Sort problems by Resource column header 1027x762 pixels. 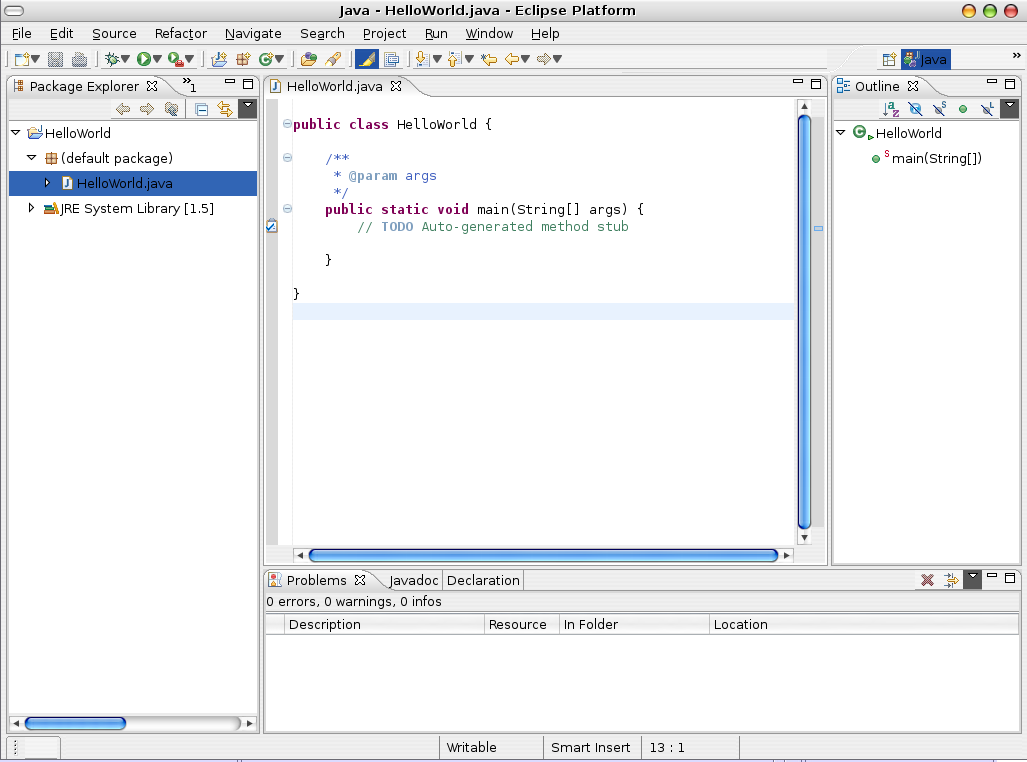522,624
